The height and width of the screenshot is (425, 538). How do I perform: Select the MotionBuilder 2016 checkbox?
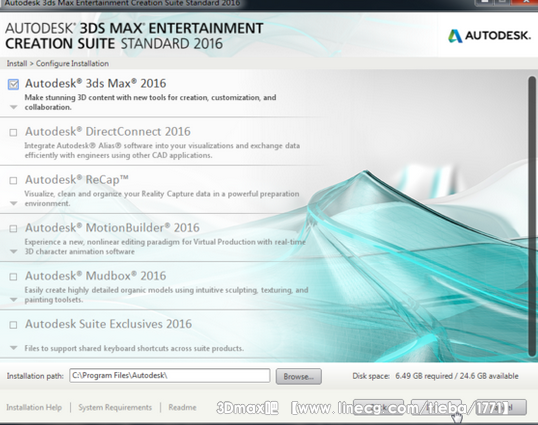13,229
